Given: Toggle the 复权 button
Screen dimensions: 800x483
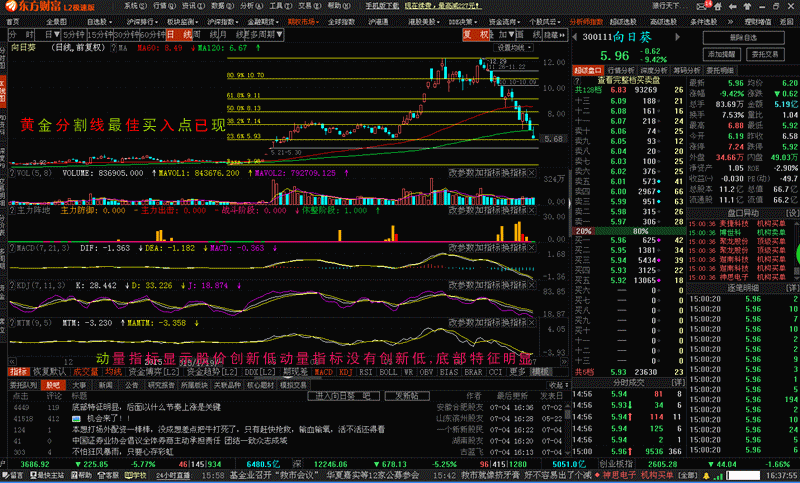Looking at the screenshot, I should click(x=477, y=35).
